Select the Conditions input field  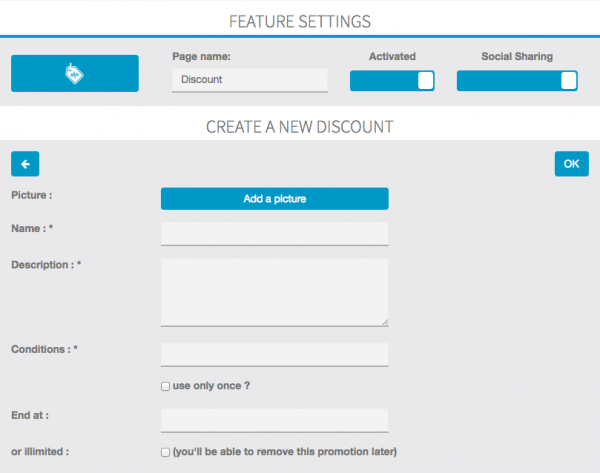pos(274,354)
